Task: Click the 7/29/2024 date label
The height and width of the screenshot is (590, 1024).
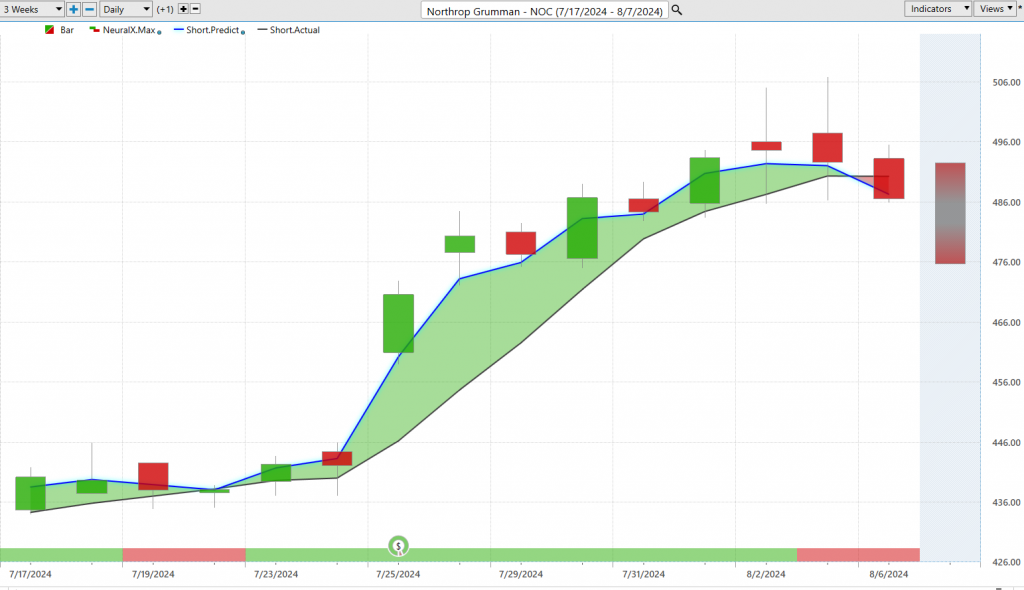Action: coord(520,574)
